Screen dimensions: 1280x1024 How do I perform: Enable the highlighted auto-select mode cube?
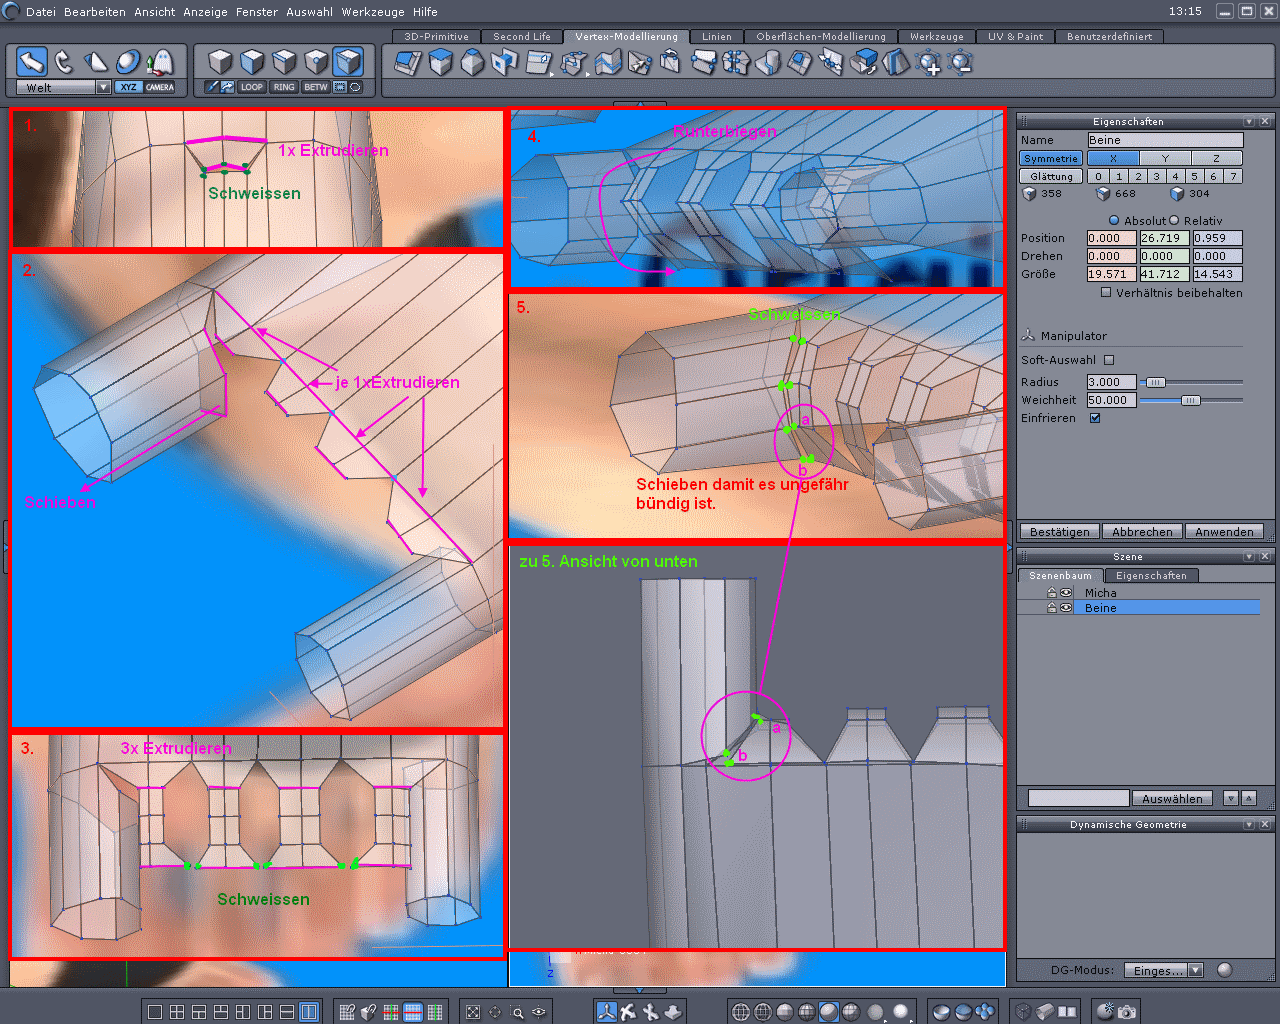tap(348, 62)
